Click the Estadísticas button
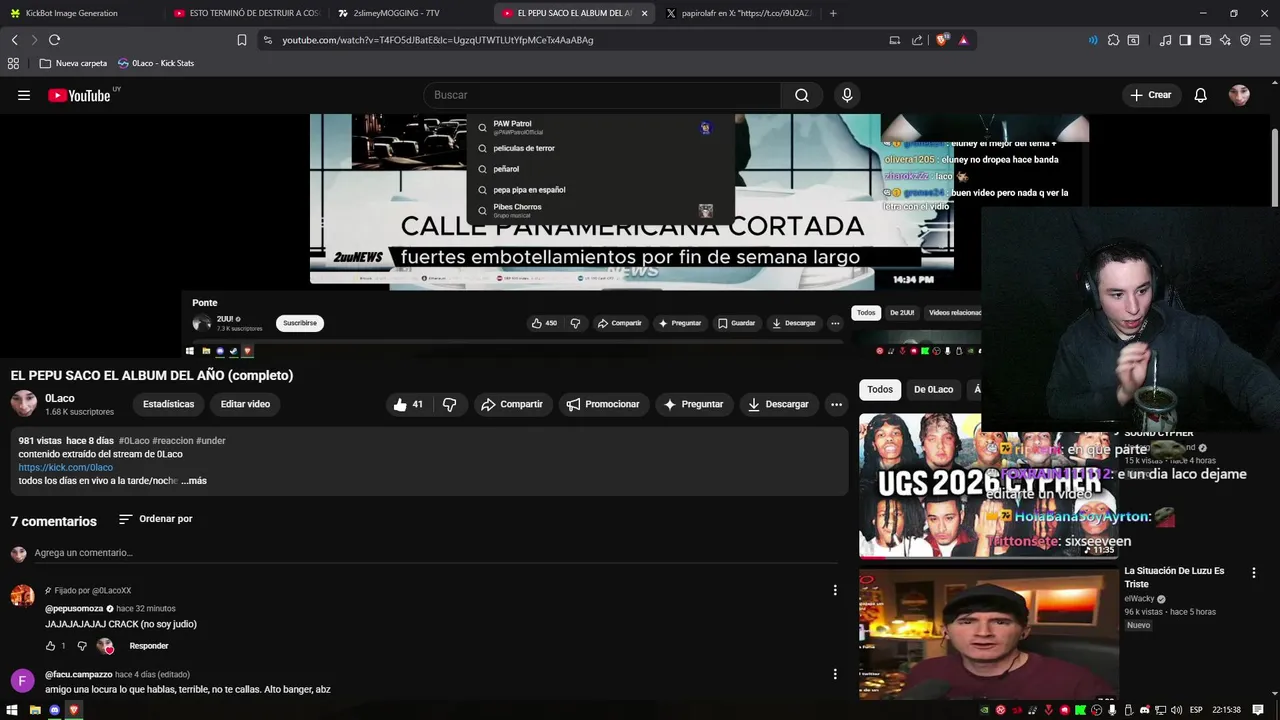 click(168, 404)
